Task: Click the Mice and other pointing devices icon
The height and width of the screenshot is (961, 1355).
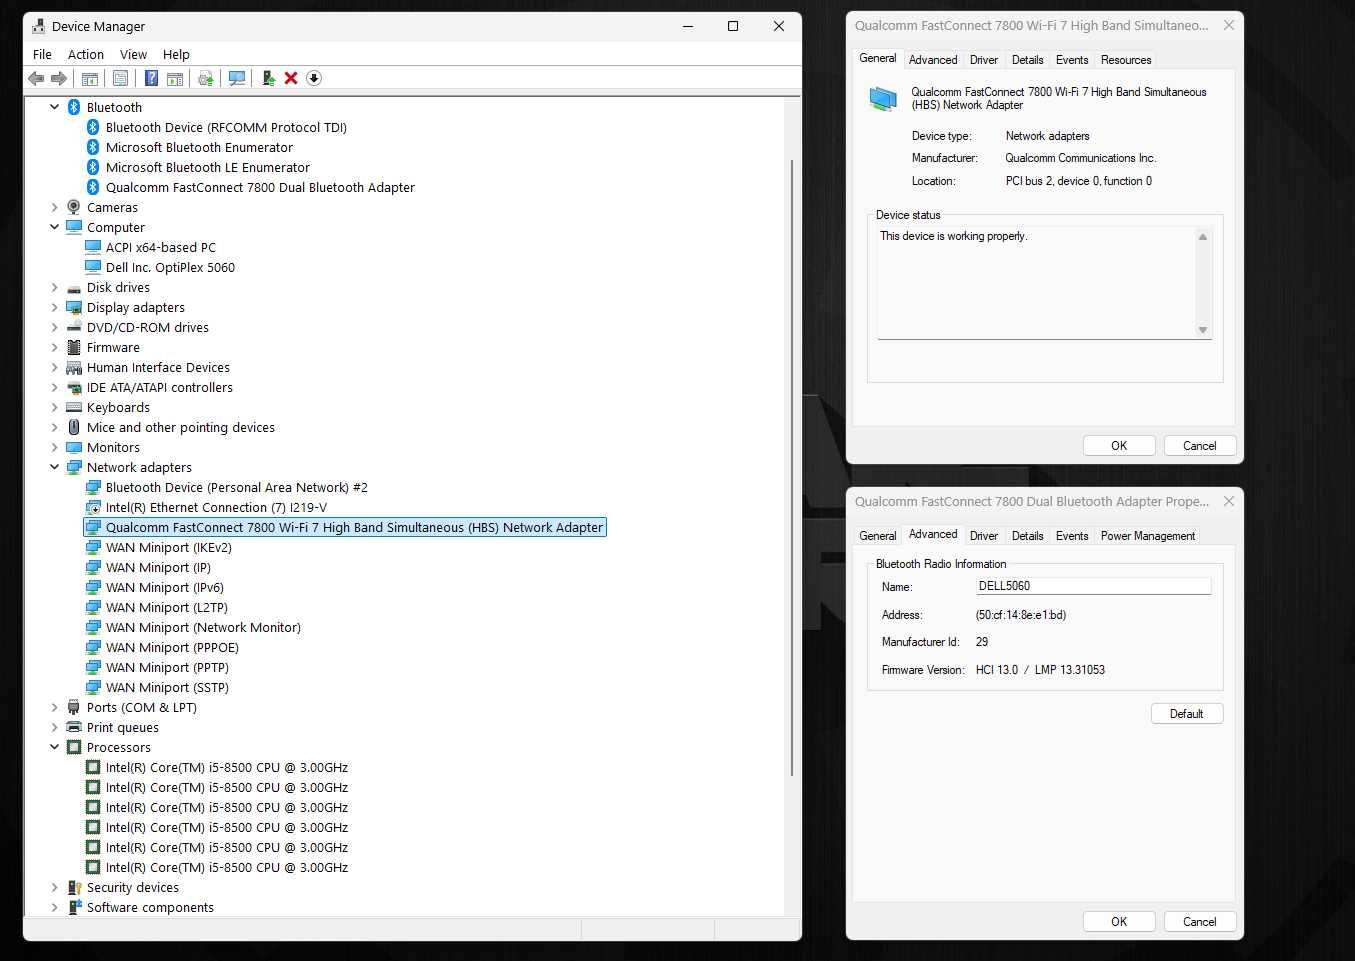Action: [x=74, y=427]
